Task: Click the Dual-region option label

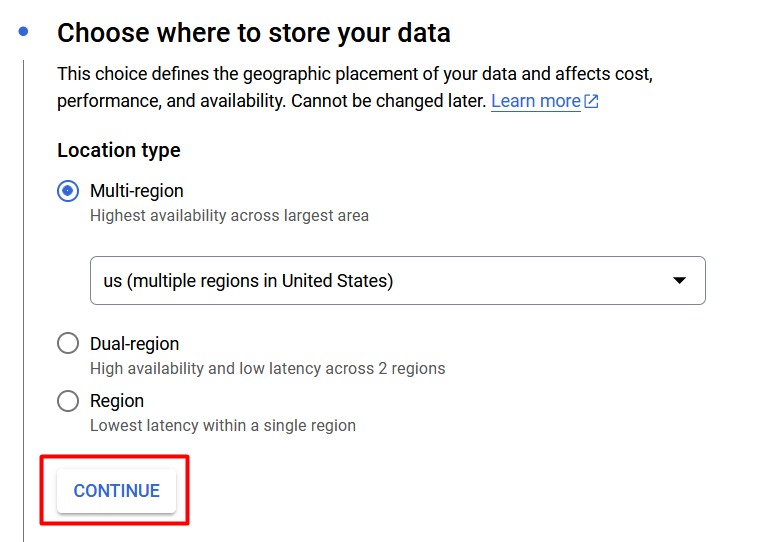Action: [134, 344]
